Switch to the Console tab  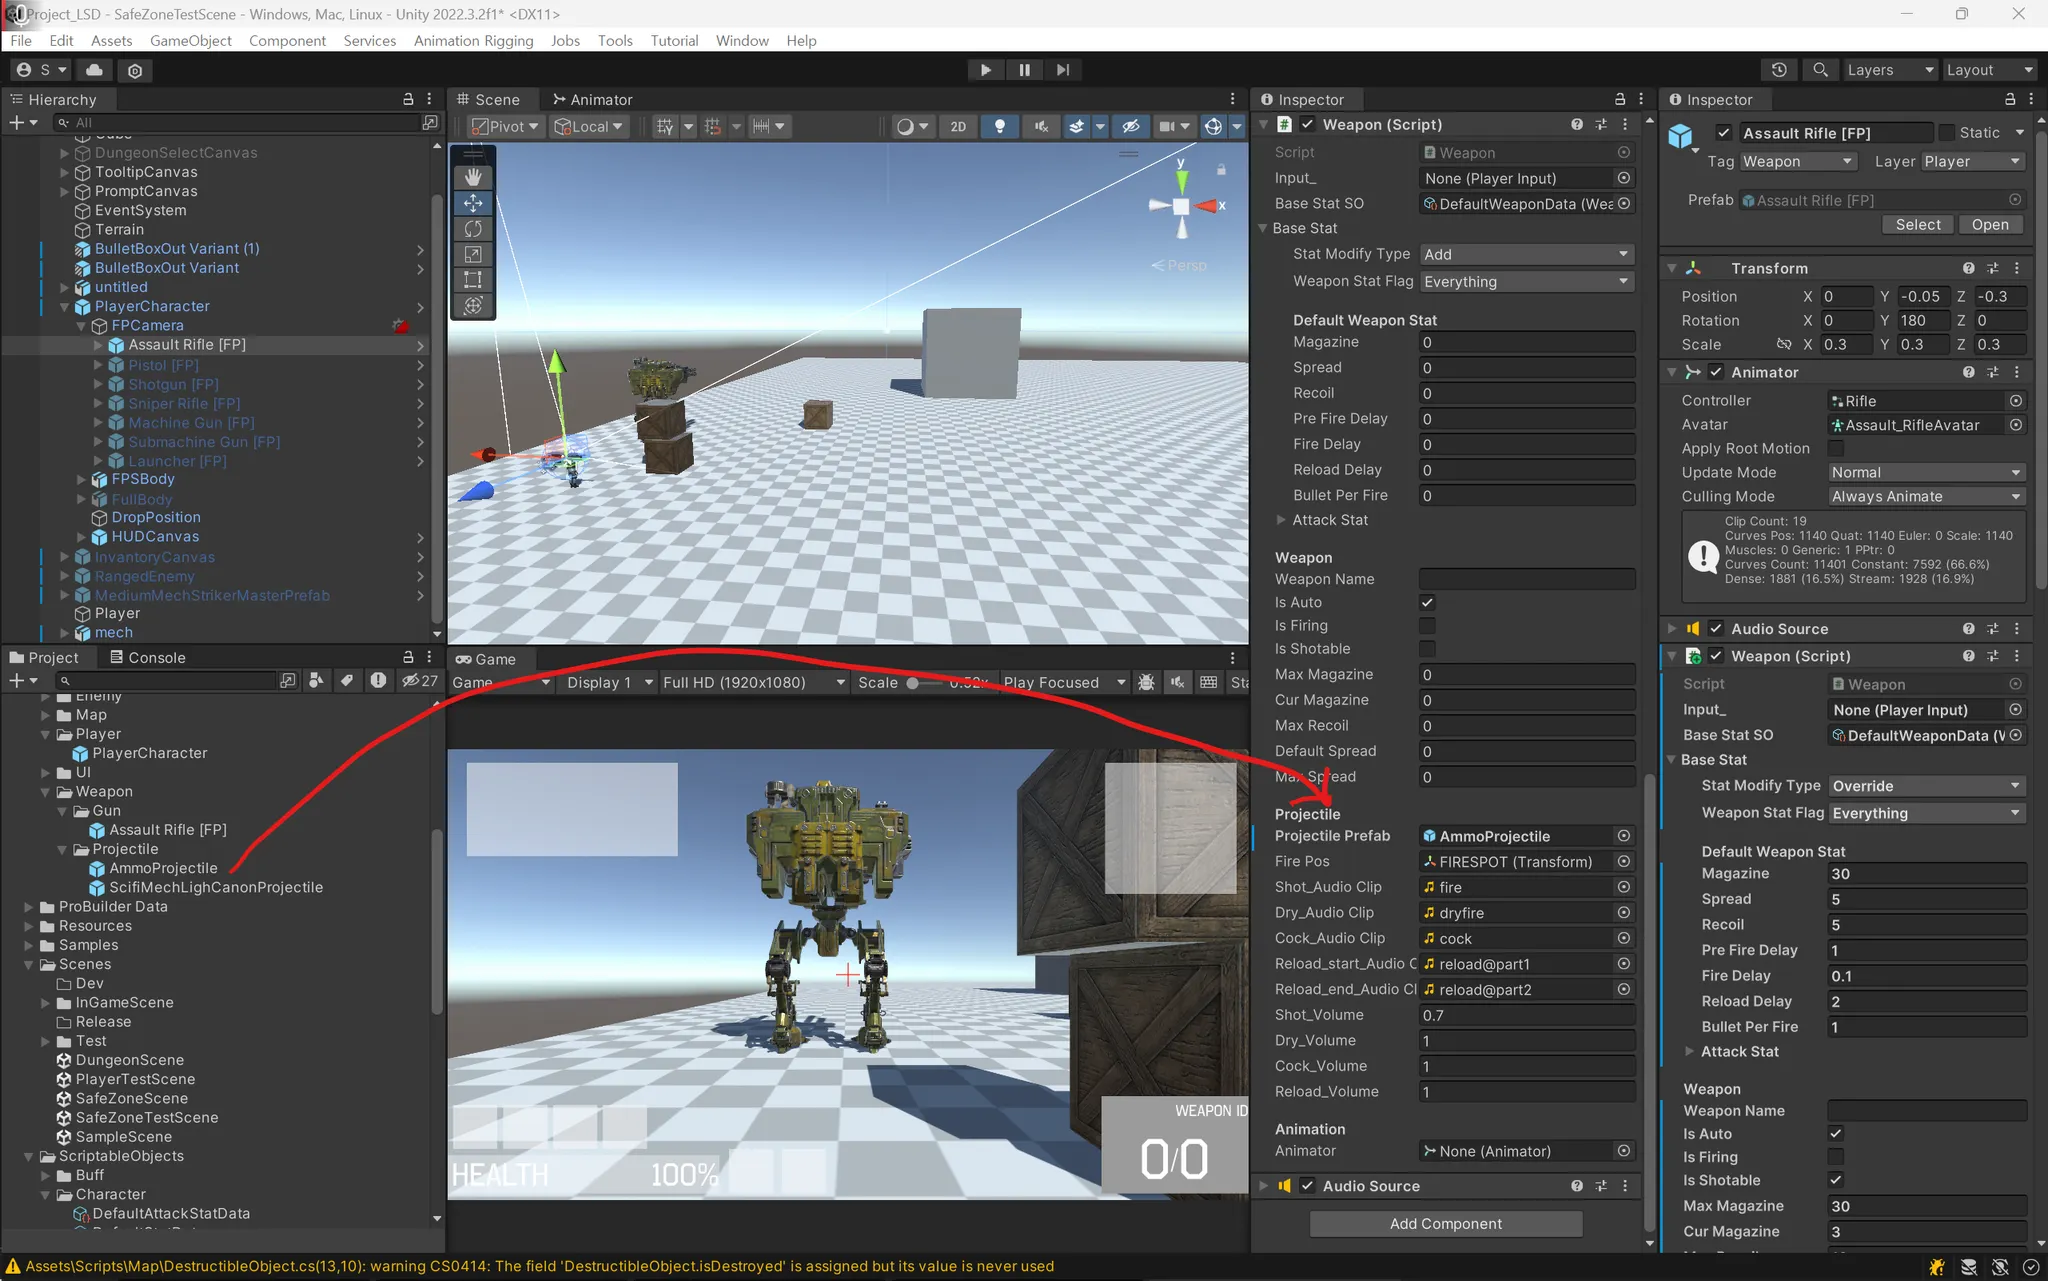click(x=147, y=658)
